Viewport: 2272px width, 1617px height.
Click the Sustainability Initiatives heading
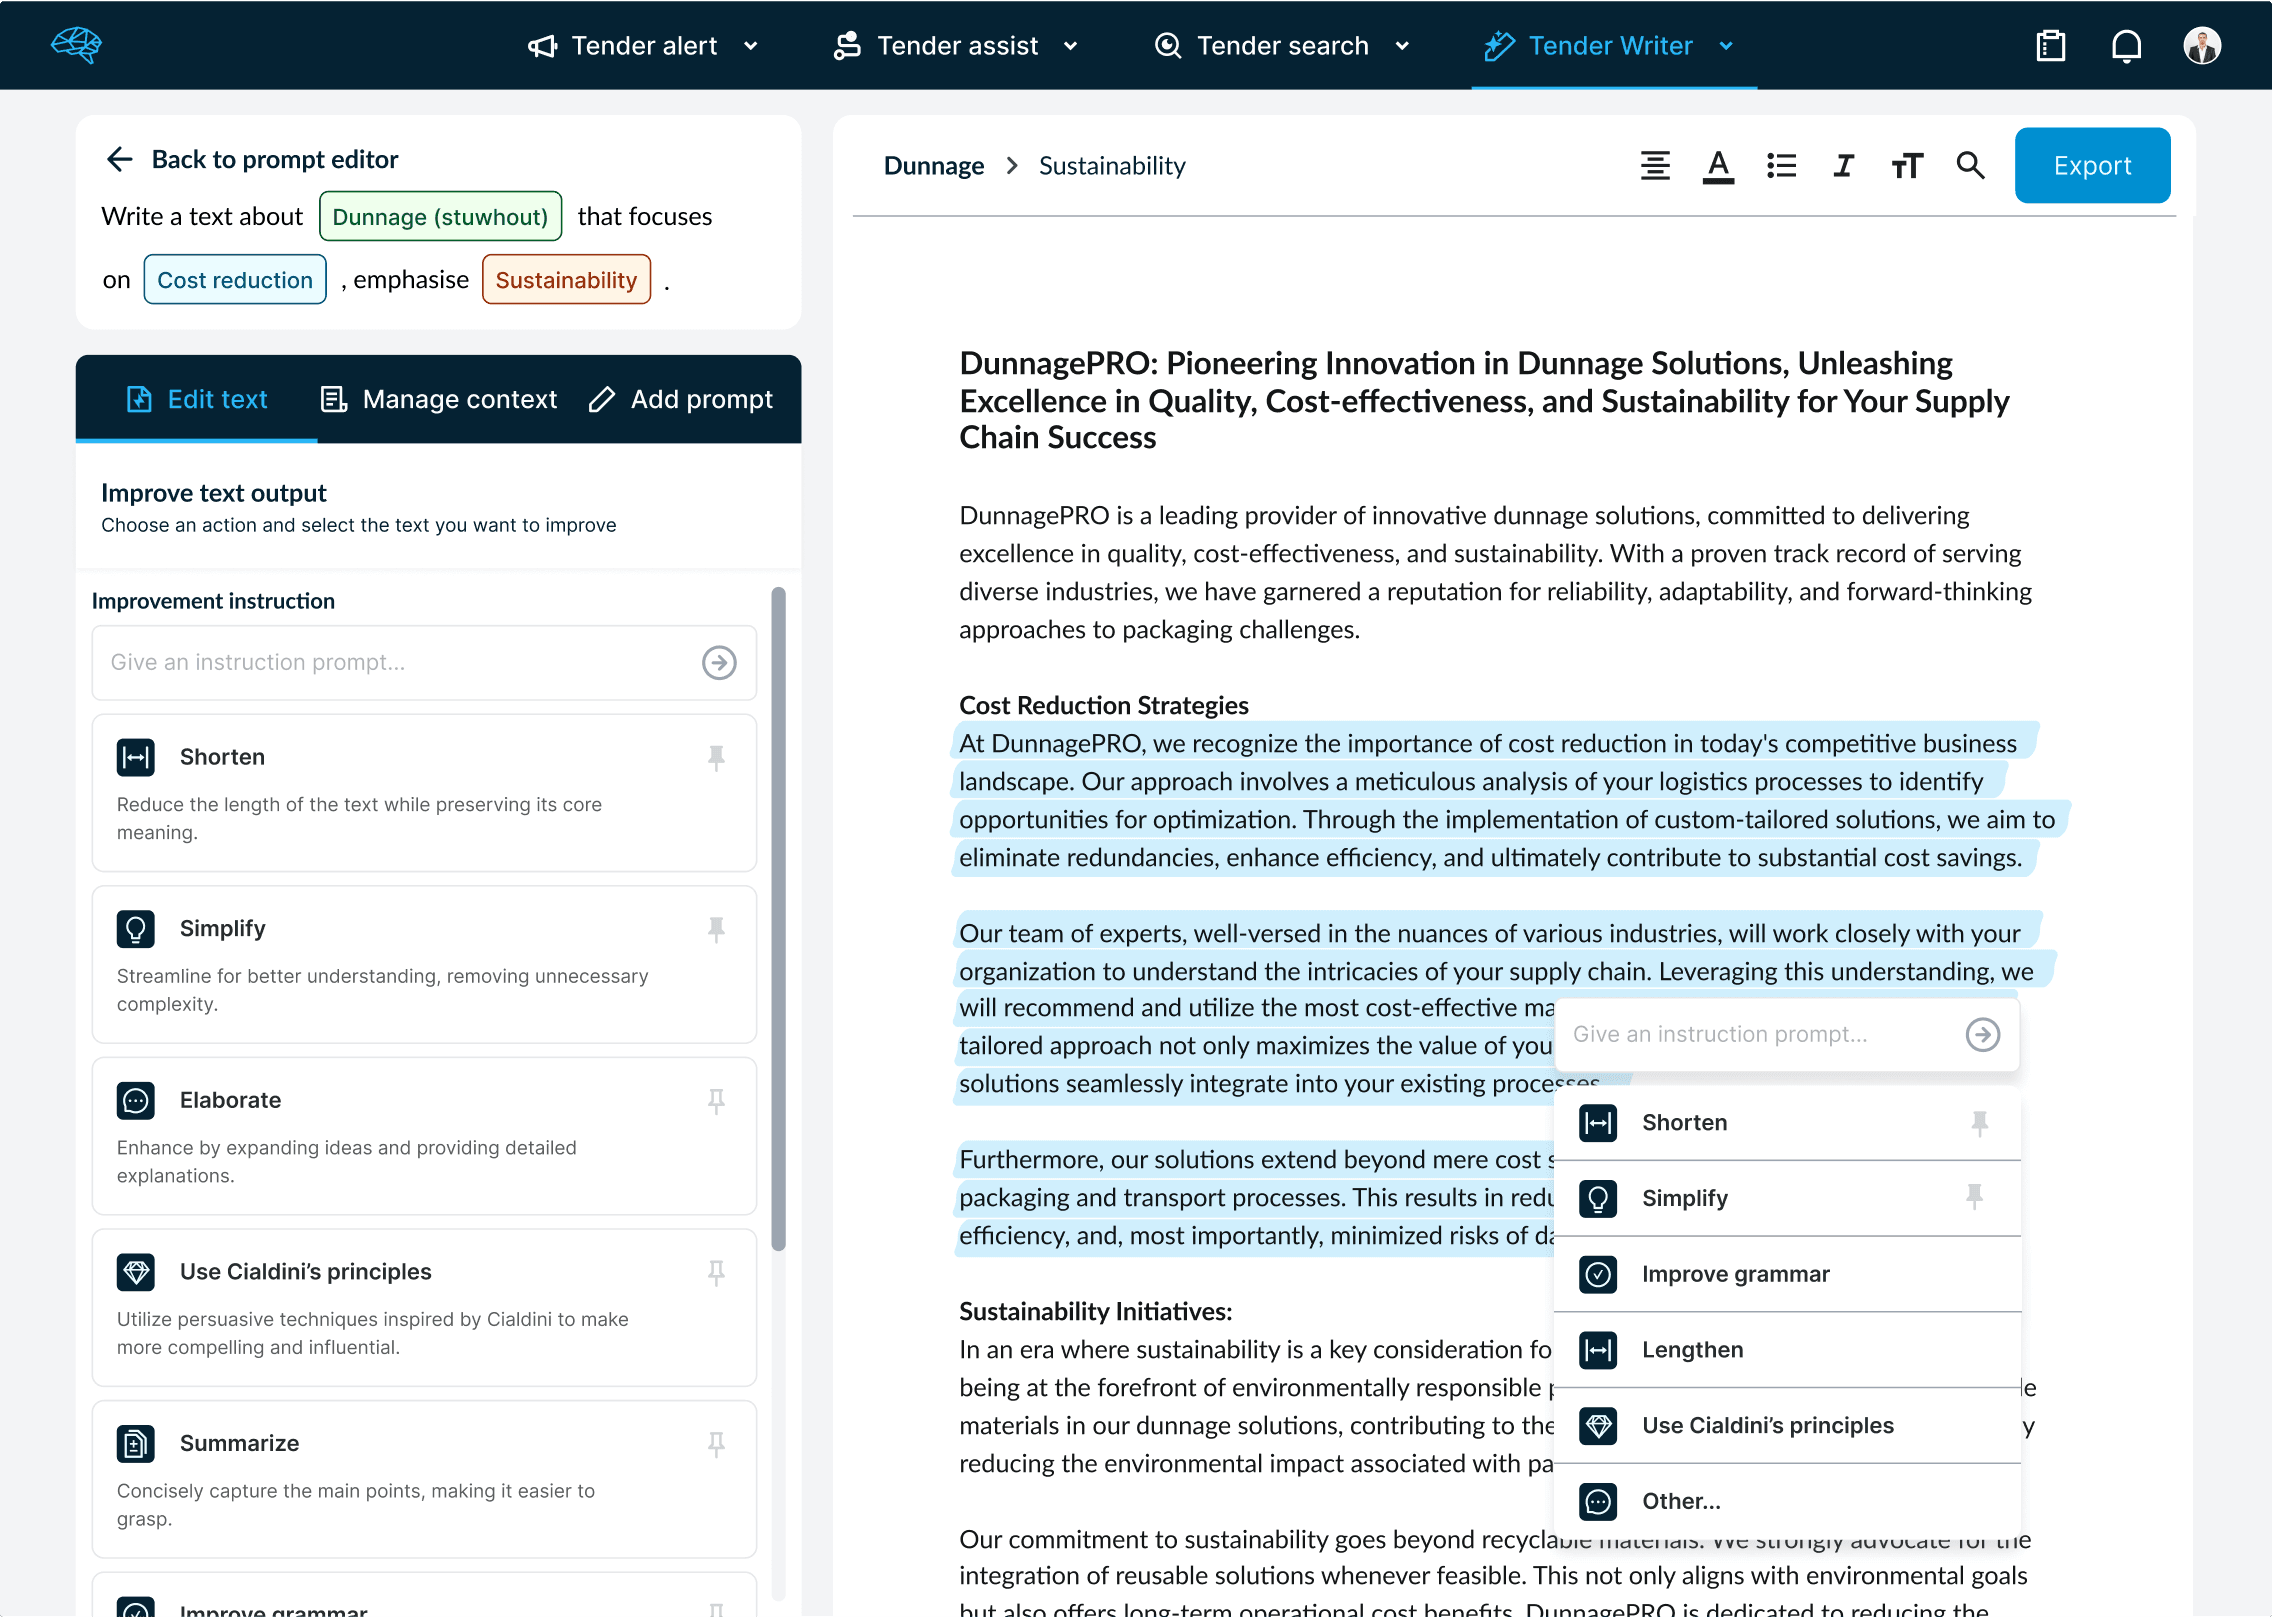click(1095, 1311)
